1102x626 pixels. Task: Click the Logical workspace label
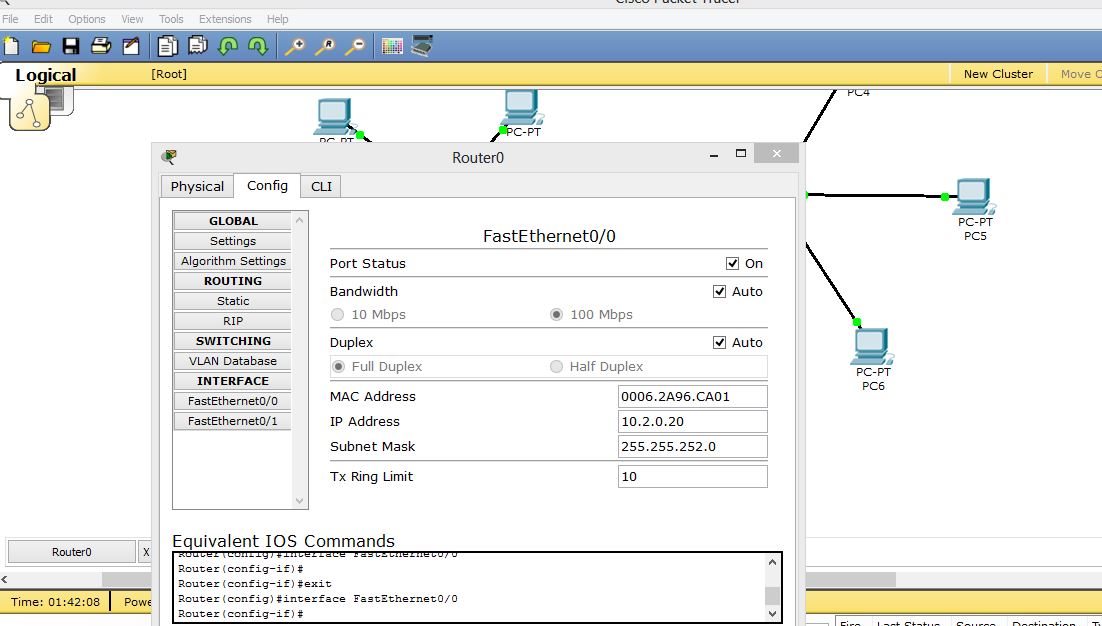click(x=46, y=75)
